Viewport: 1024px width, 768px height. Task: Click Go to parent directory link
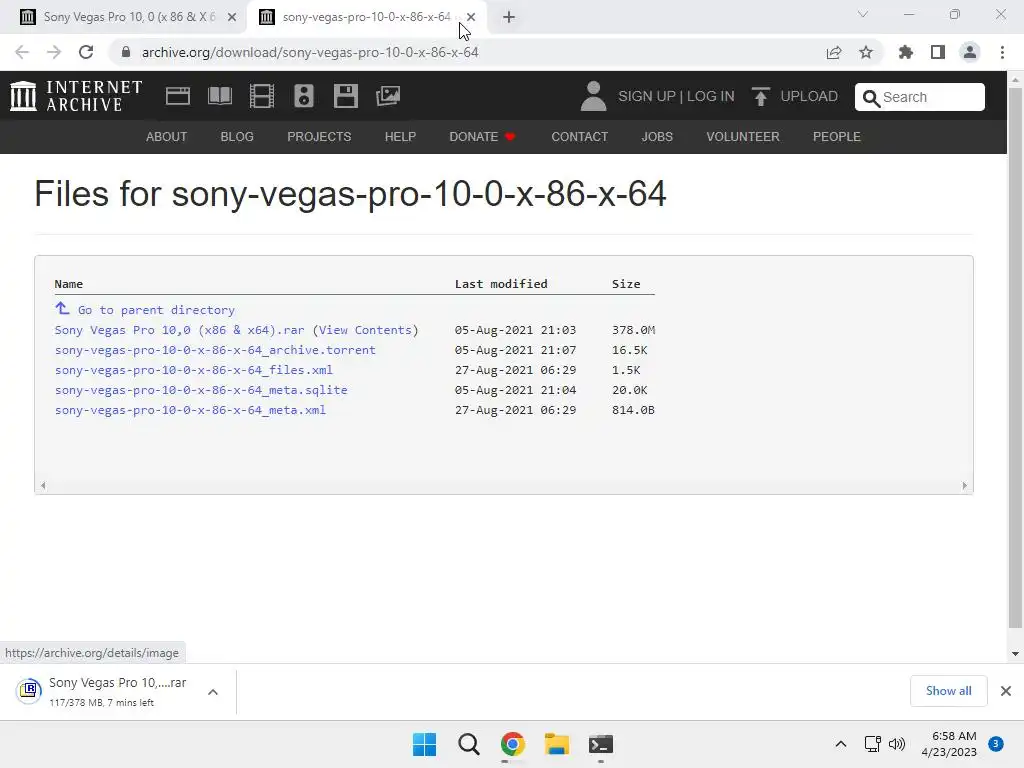(x=156, y=310)
